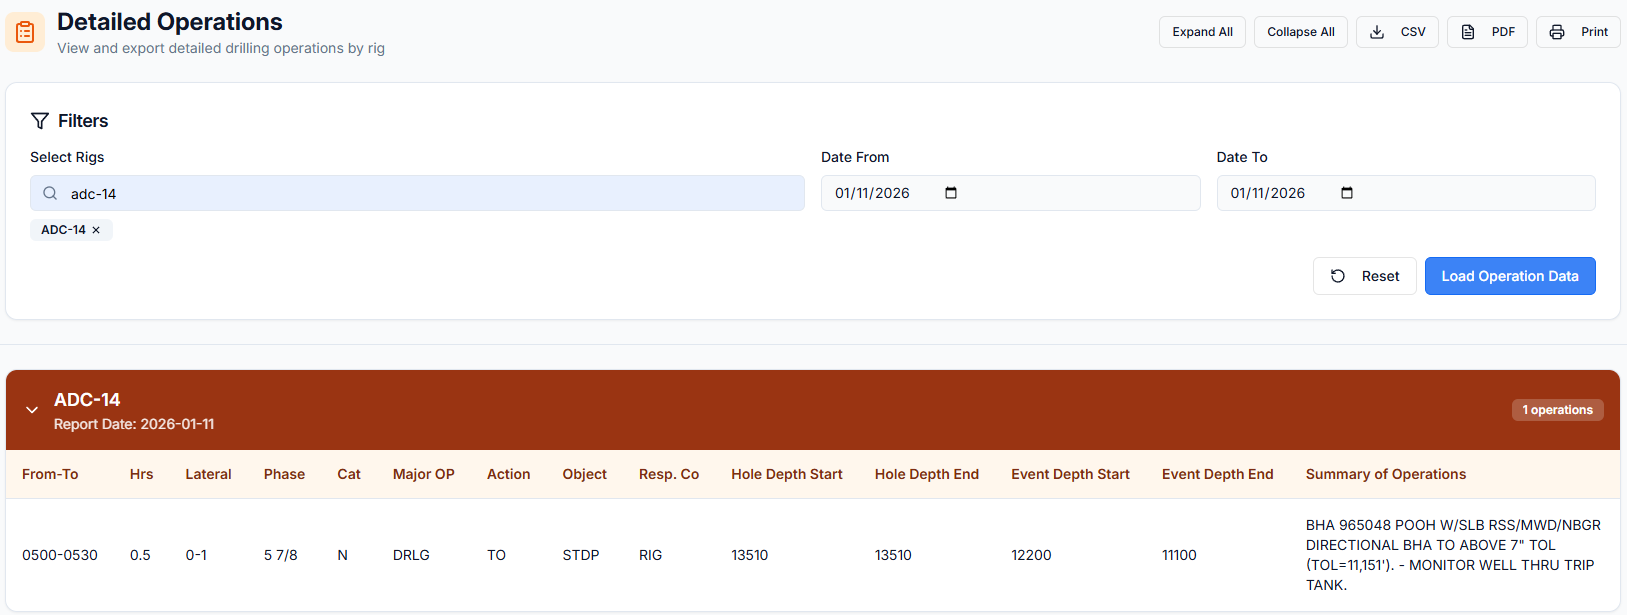Screen dimensions: 1627x615
Task: Remove the ADC-14 rig tag
Action: (96, 230)
